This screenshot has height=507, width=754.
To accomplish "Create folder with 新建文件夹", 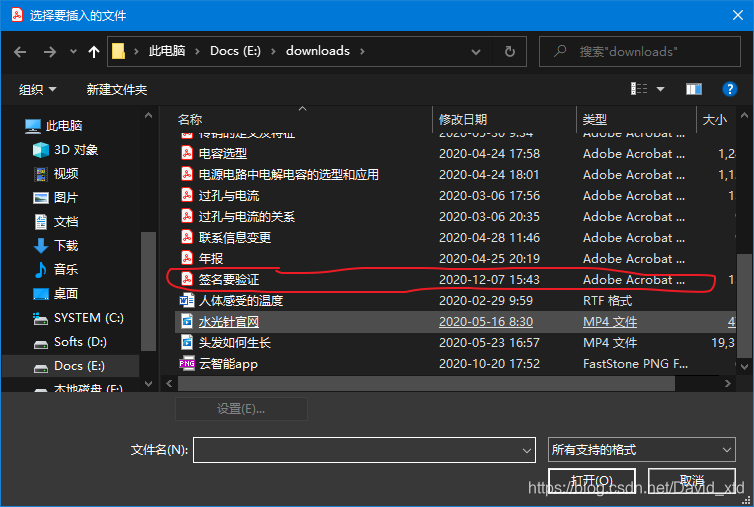I will tap(117, 89).
